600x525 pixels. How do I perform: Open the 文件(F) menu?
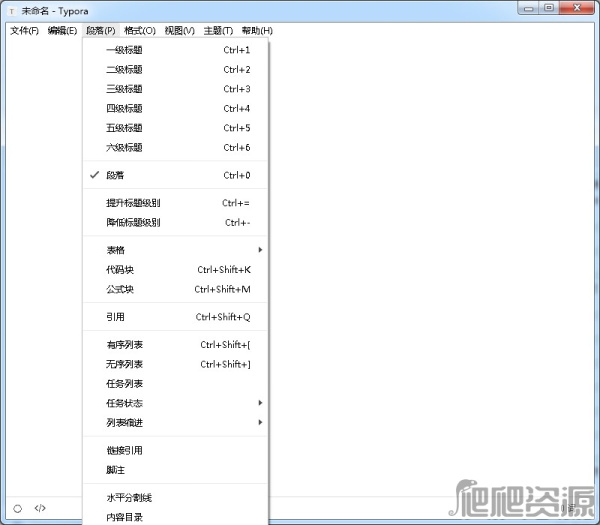(x=24, y=30)
